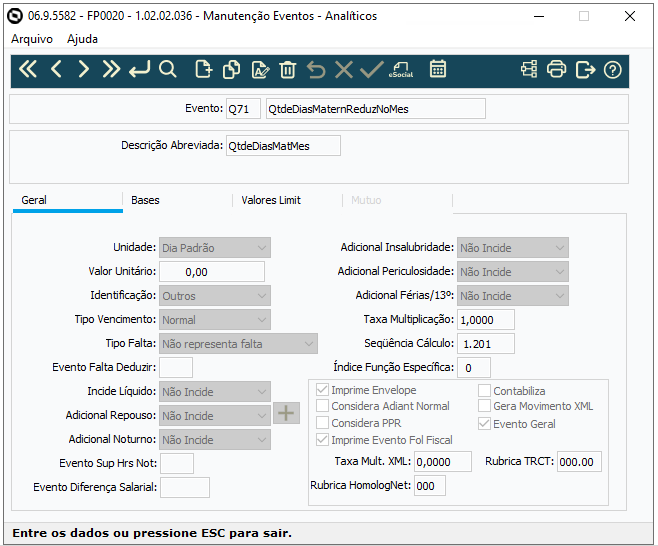Open help question mark icon

pyautogui.click(x=613, y=70)
